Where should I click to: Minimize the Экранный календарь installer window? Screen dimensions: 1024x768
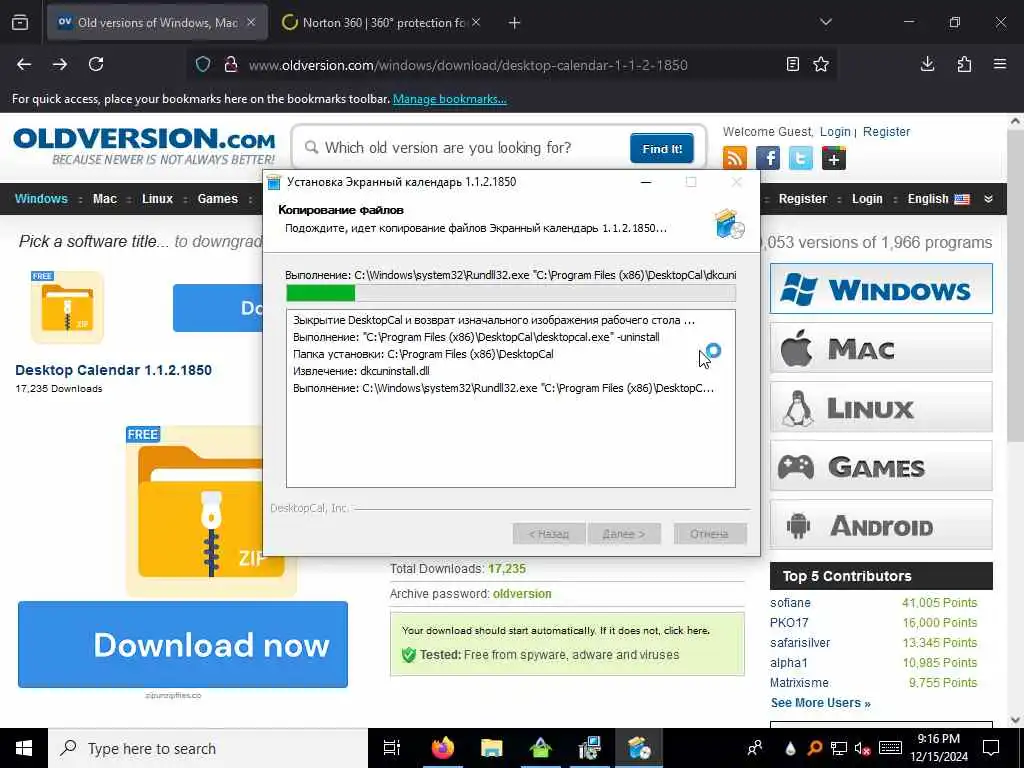tap(646, 182)
